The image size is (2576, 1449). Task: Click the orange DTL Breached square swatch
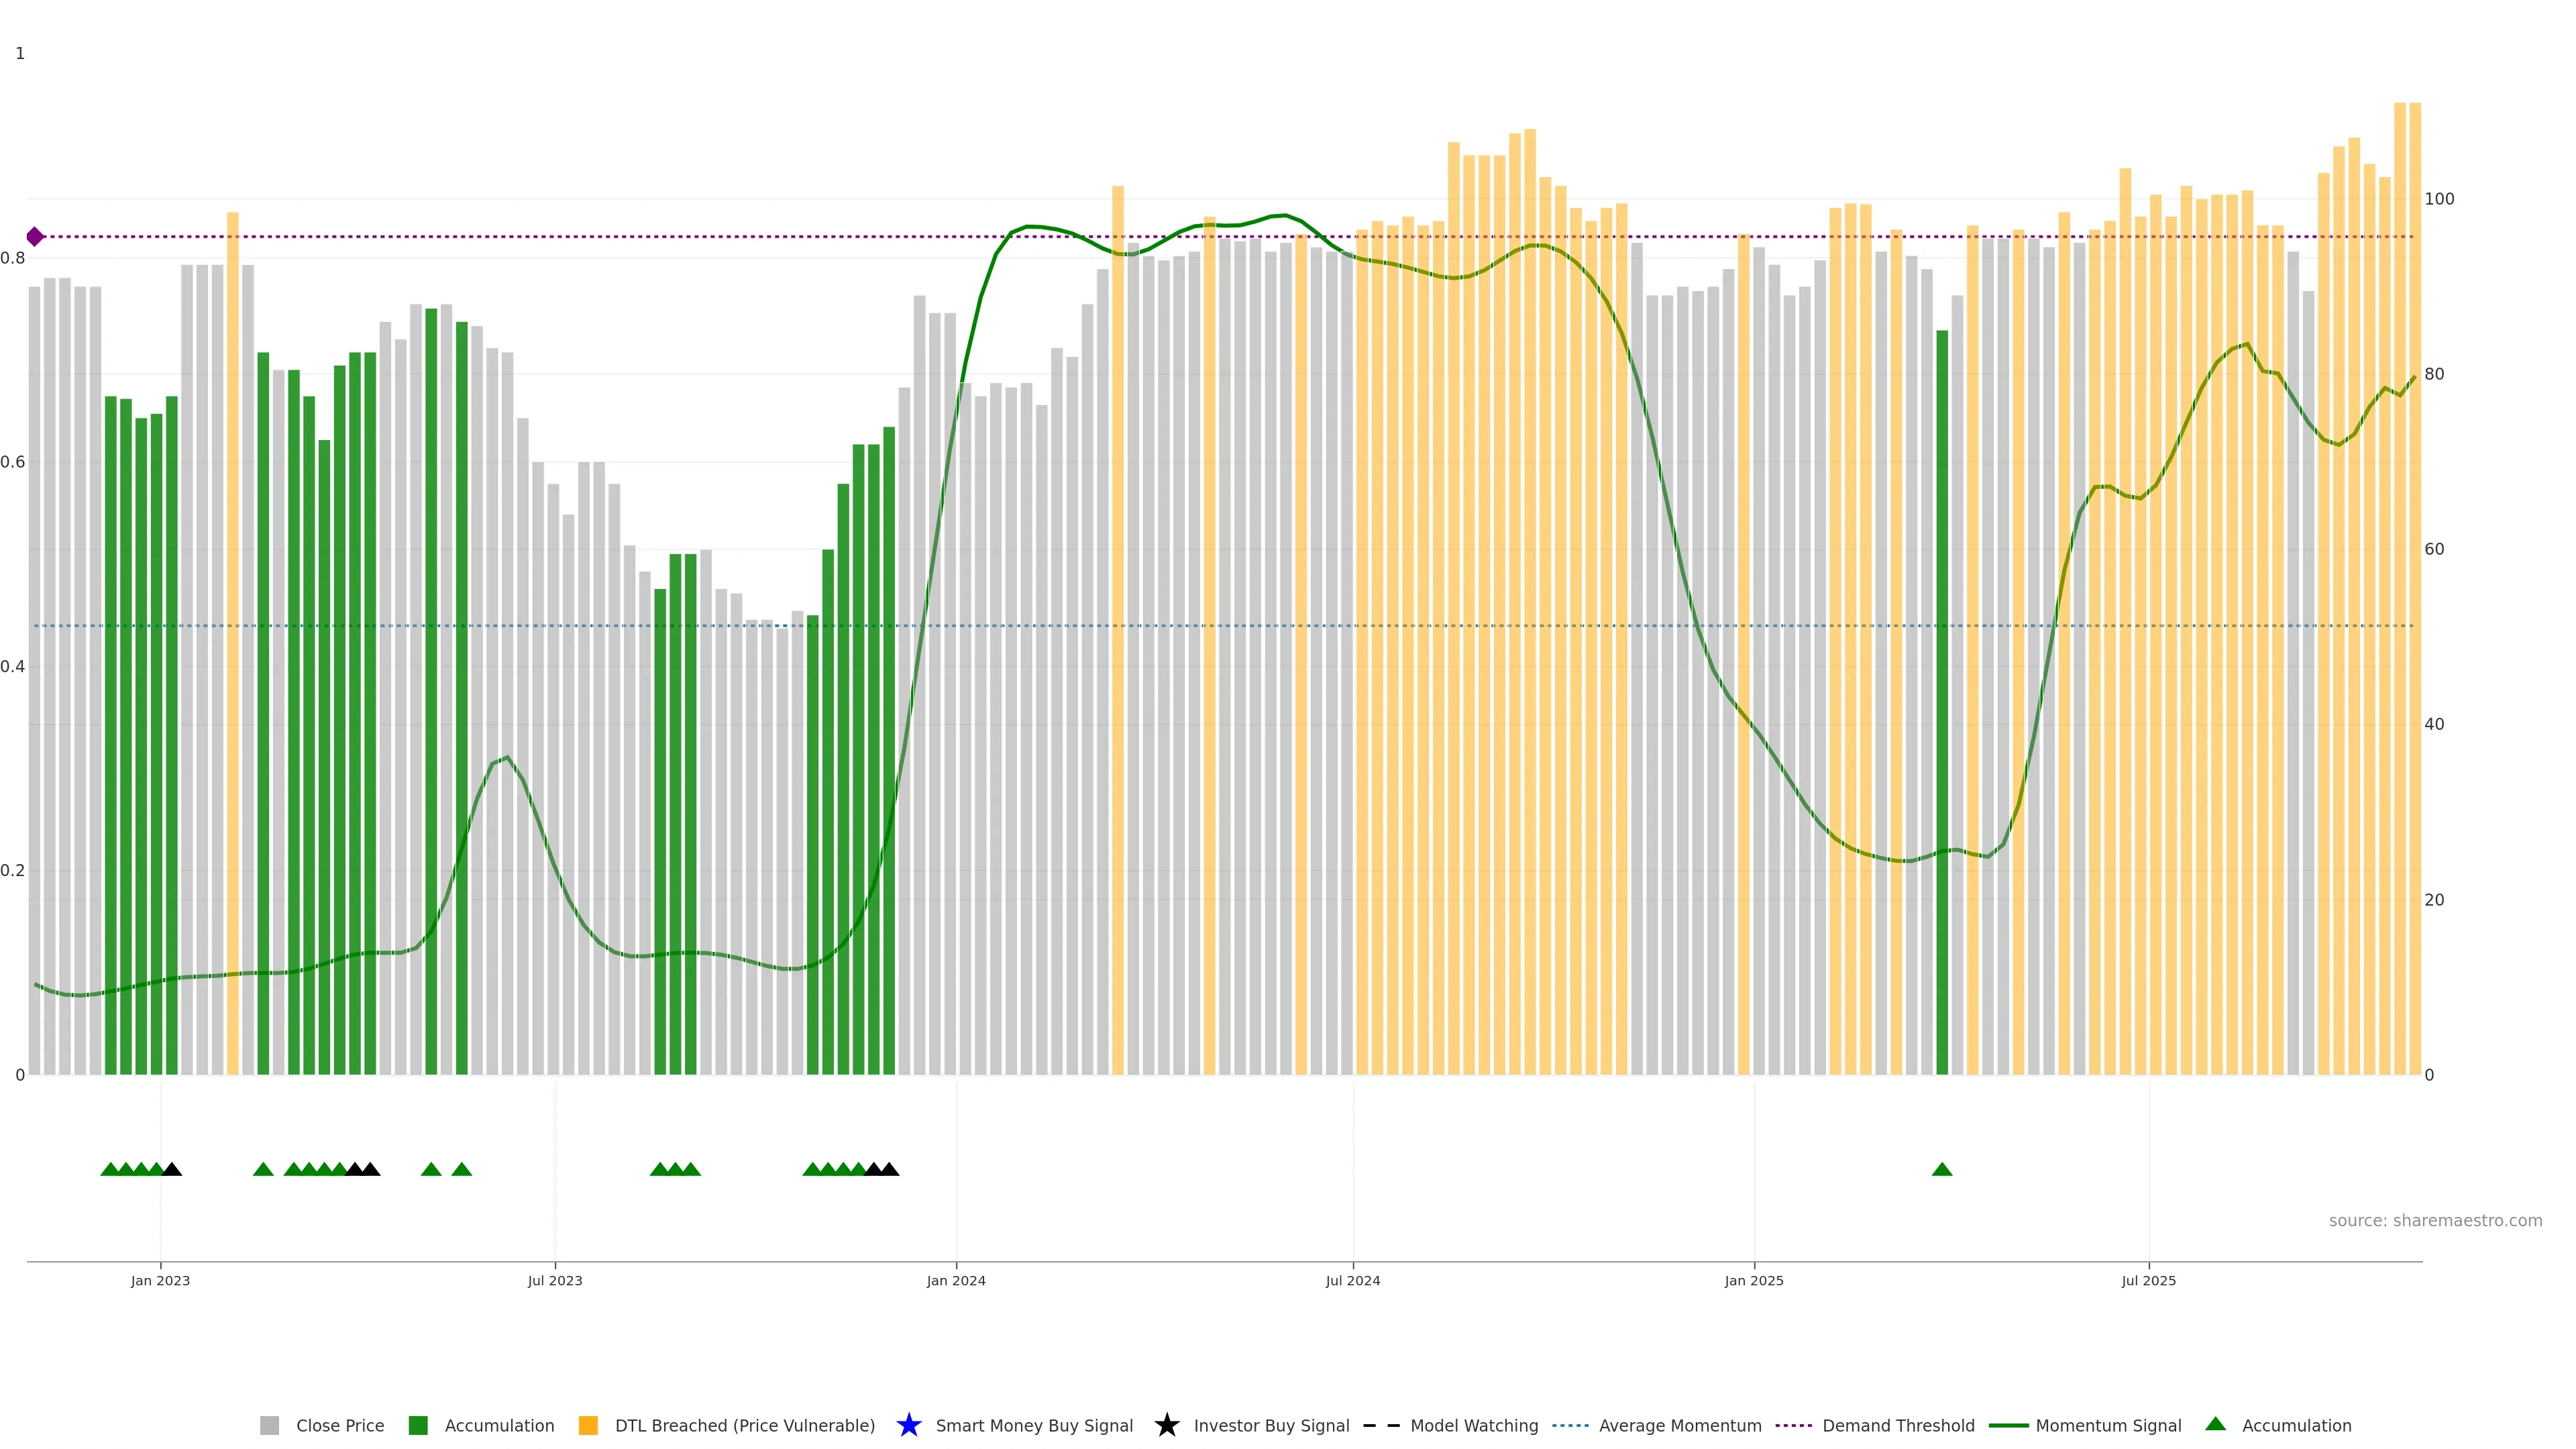coord(588,1425)
